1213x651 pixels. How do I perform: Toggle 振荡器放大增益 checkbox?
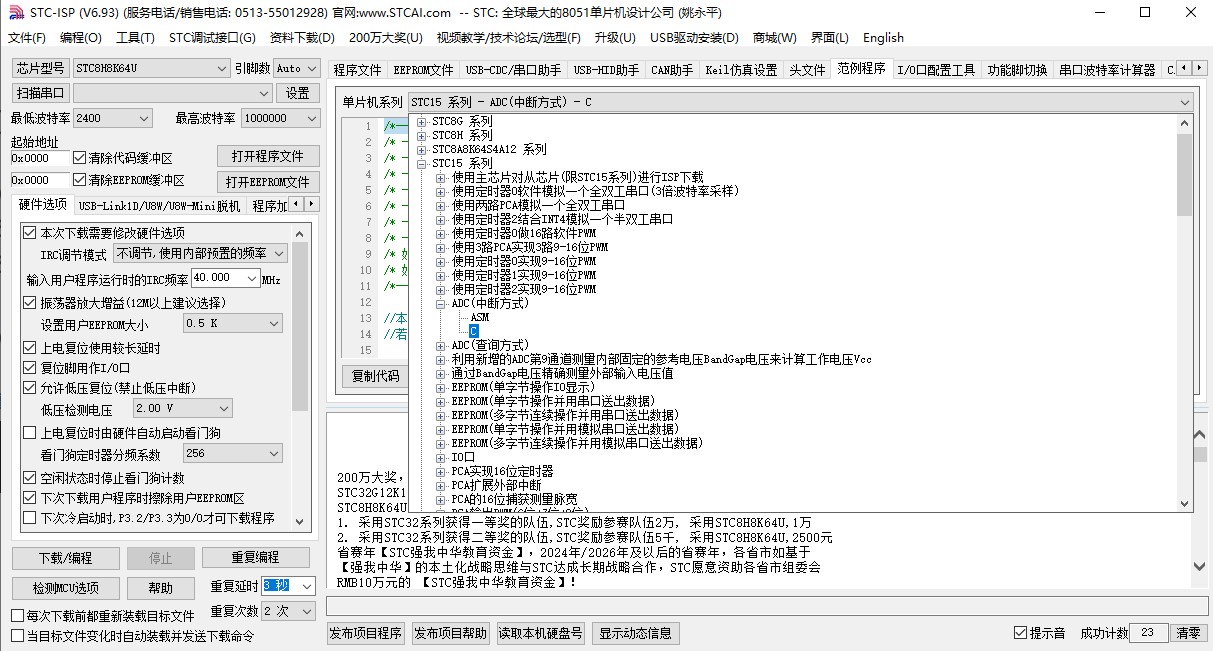coord(30,303)
